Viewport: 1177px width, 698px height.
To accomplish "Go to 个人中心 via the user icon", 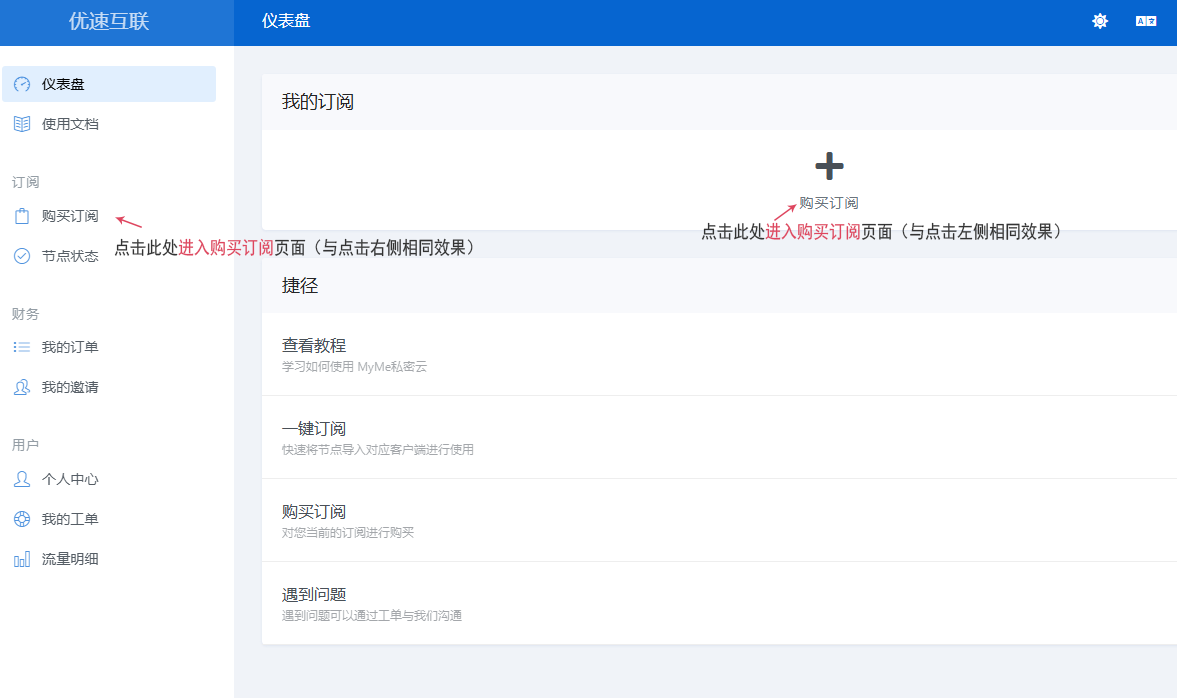I will click(x=22, y=479).
